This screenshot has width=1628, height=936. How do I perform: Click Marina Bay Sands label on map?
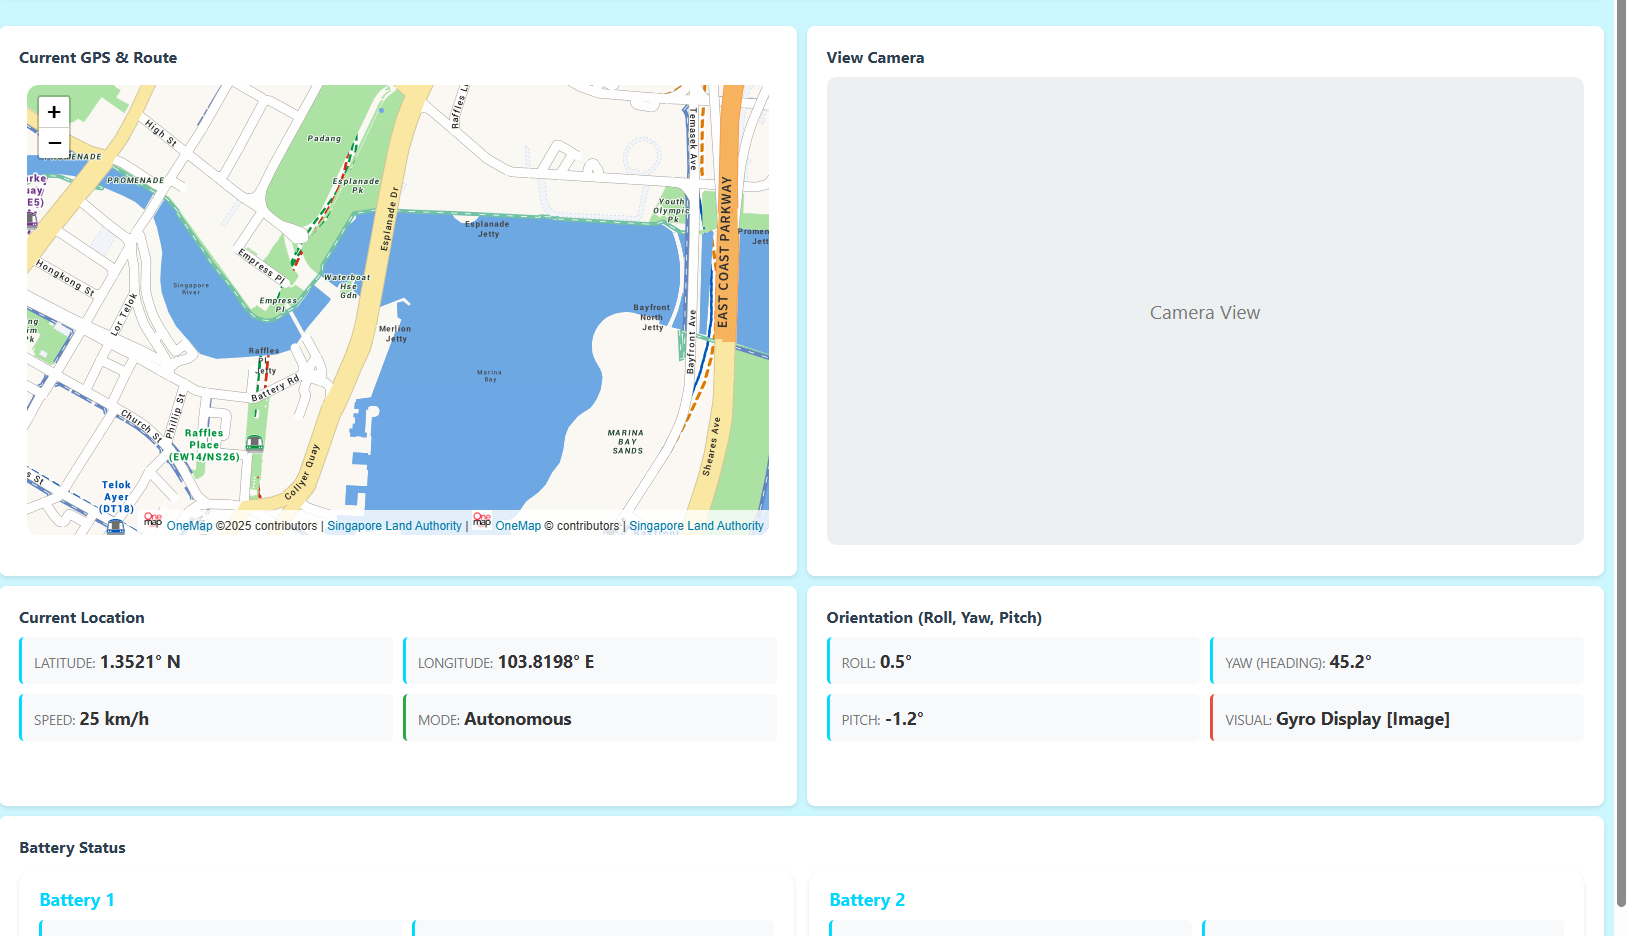point(627,442)
